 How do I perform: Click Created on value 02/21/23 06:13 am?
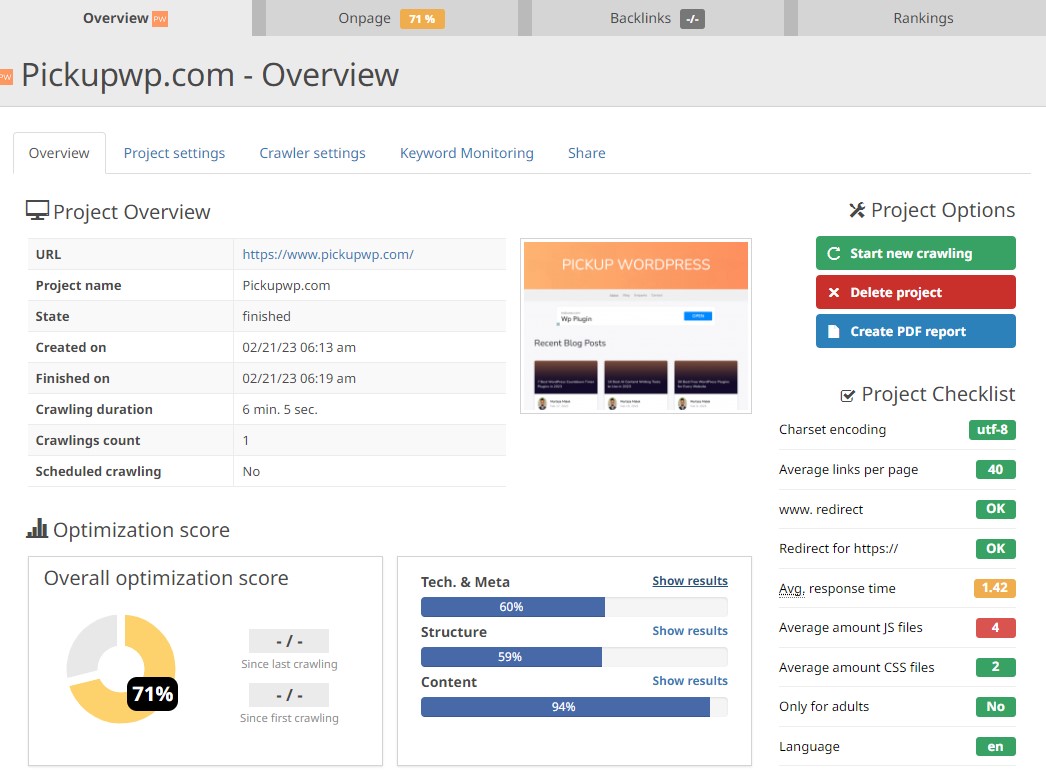tap(299, 348)
